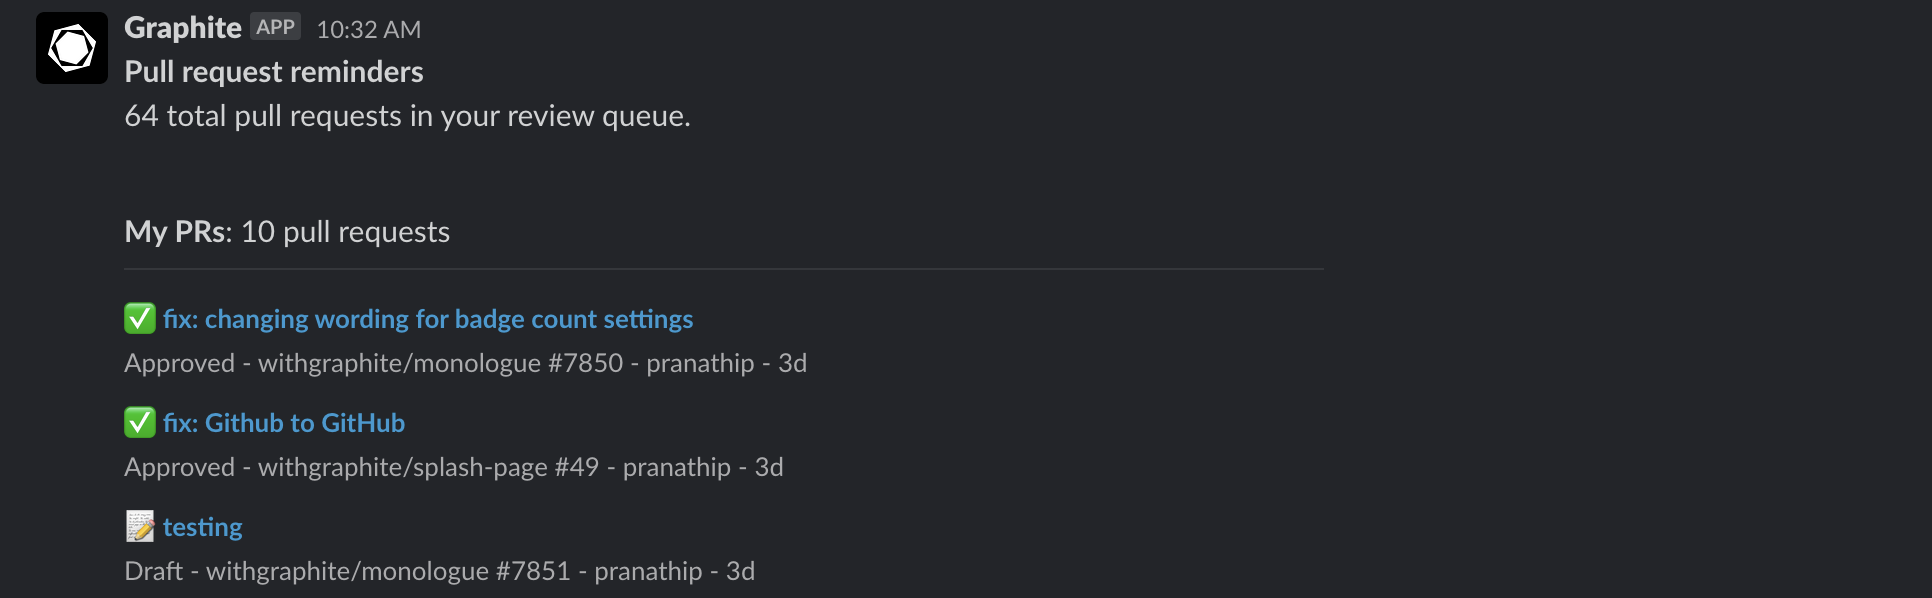Screen dimensions: 1932x598
Task: Click the Graphite app avatar icon
Action: [x=72, y=48]
